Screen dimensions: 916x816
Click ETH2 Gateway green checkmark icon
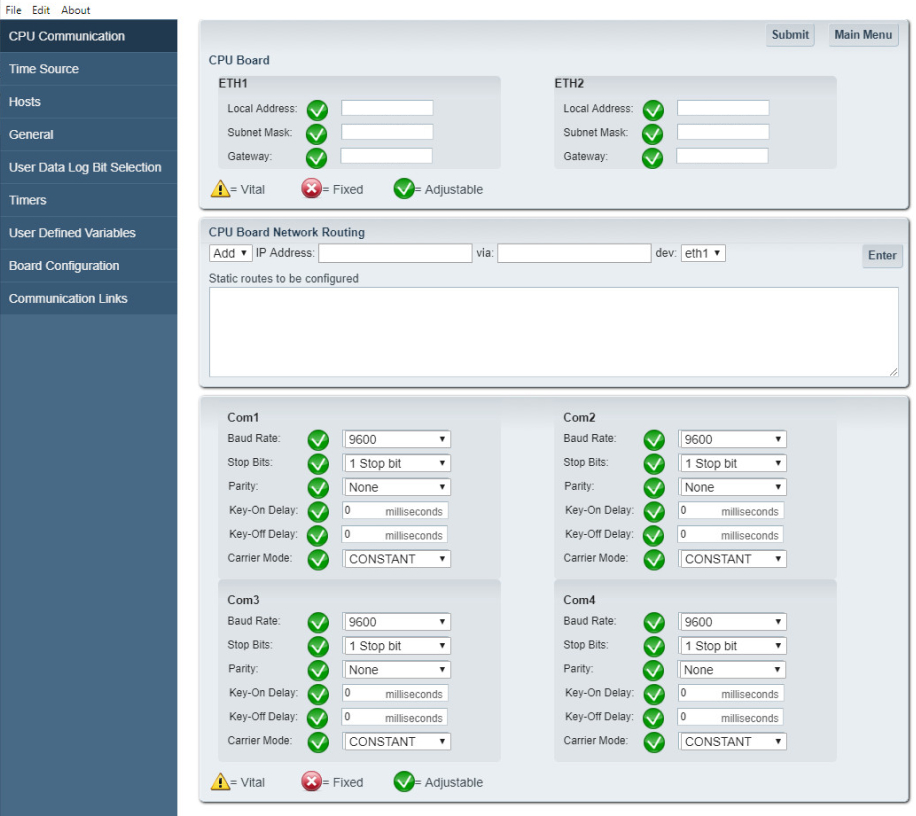(x=653, y=158)
